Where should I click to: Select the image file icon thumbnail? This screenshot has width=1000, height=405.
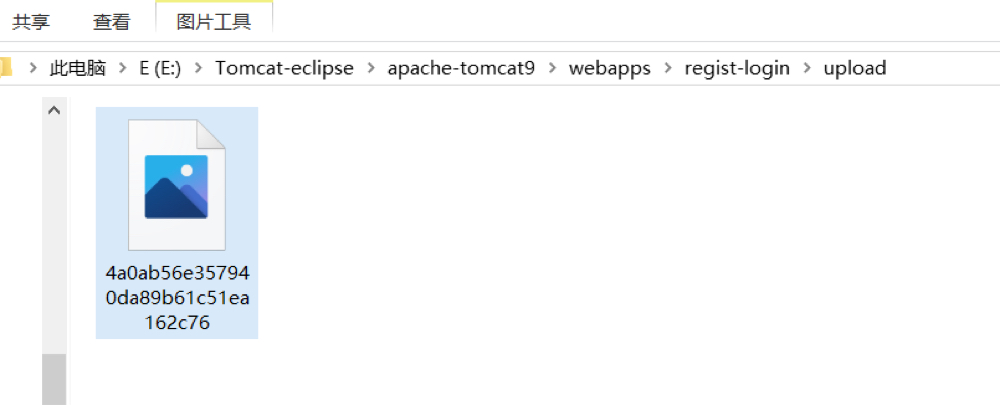pos(176,185)
